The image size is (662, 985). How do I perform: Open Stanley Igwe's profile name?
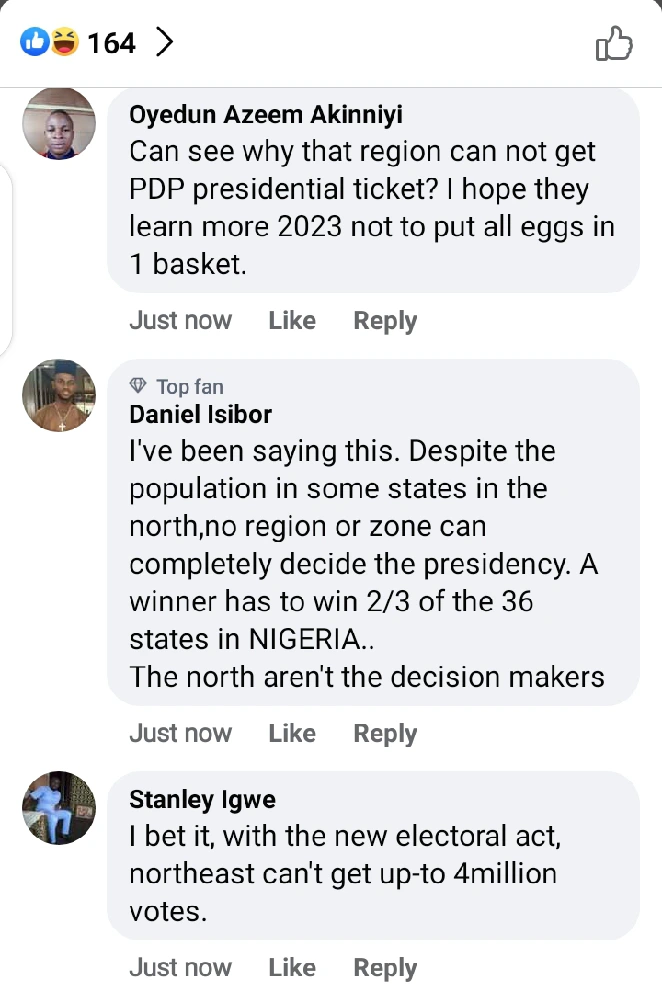click(x=203, y=800)
